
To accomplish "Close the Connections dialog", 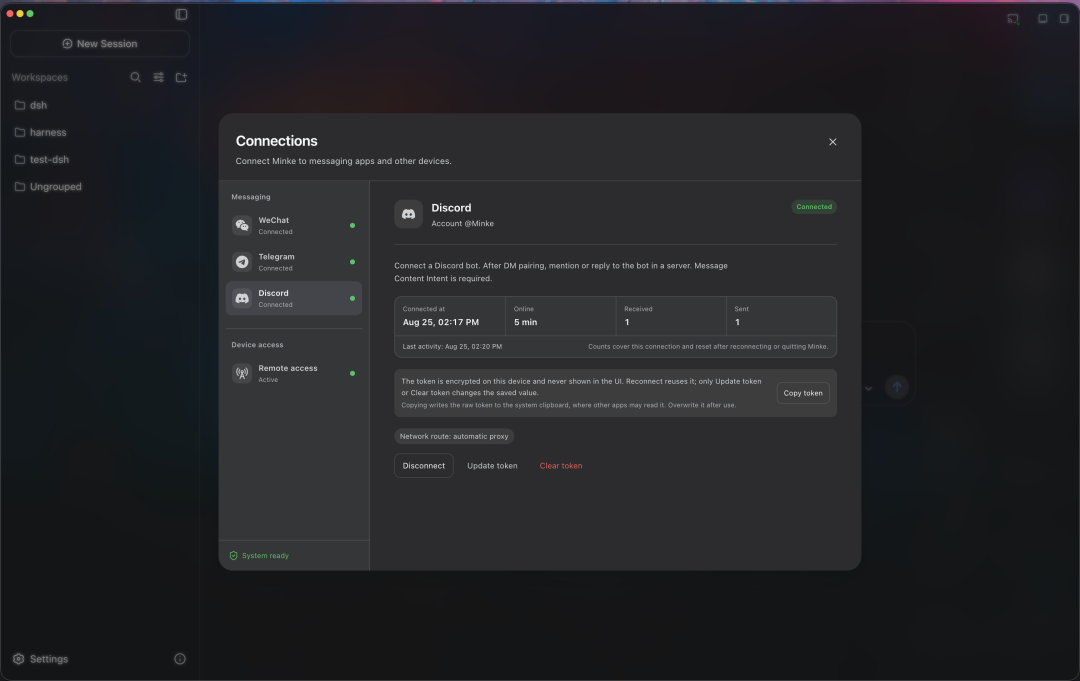I will pyautogui.click(x=833, y=142).
